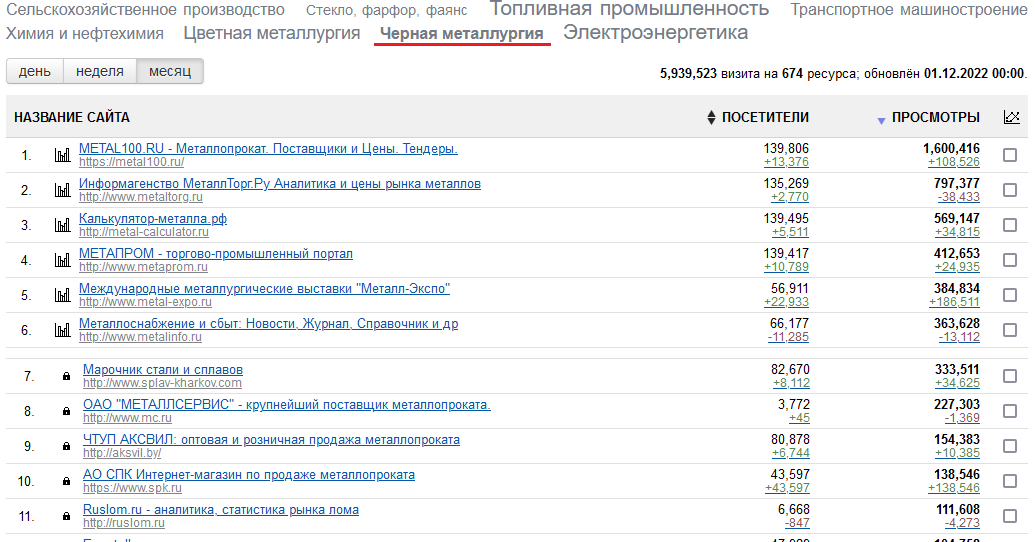Open stats chart icon for Калькулятор-металла.рф row
The width and height of the screenshot is (1035, 542).
point(62,226)
